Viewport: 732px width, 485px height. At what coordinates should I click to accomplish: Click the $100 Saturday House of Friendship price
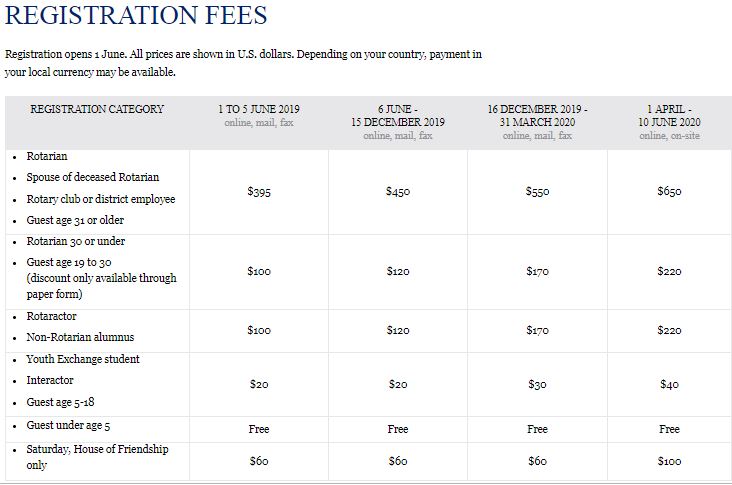669,461
